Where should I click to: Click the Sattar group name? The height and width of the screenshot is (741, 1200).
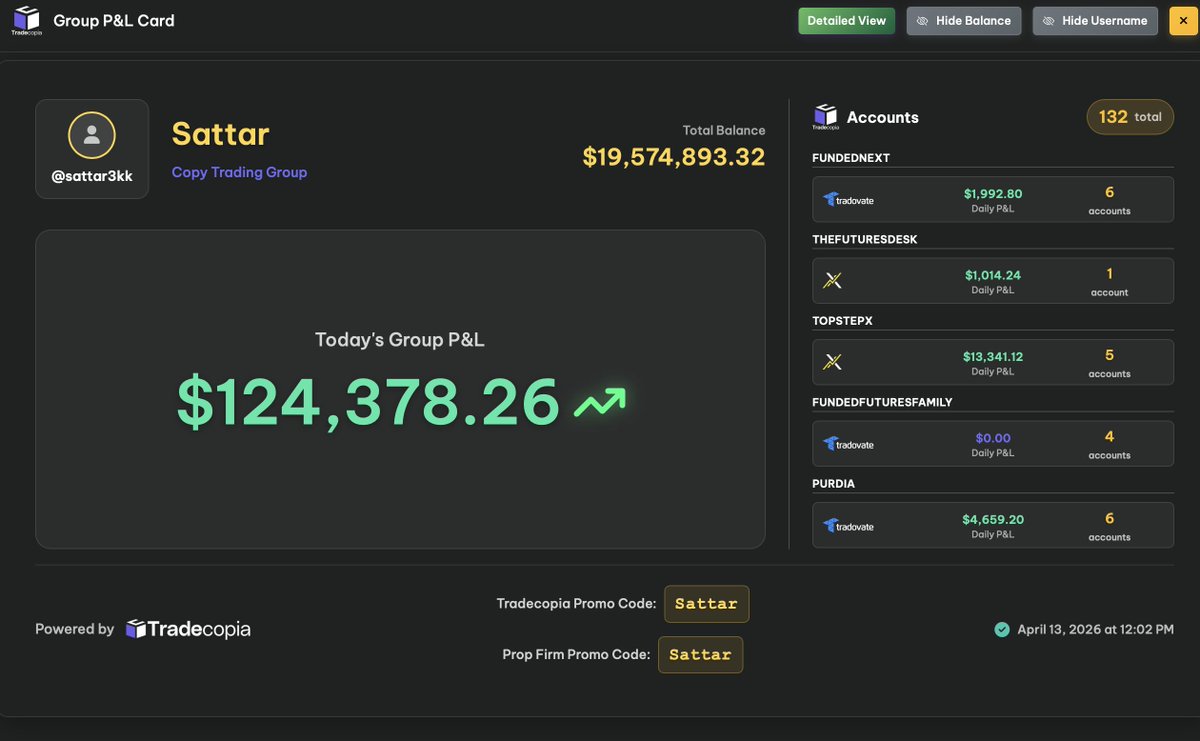[221, 134]
